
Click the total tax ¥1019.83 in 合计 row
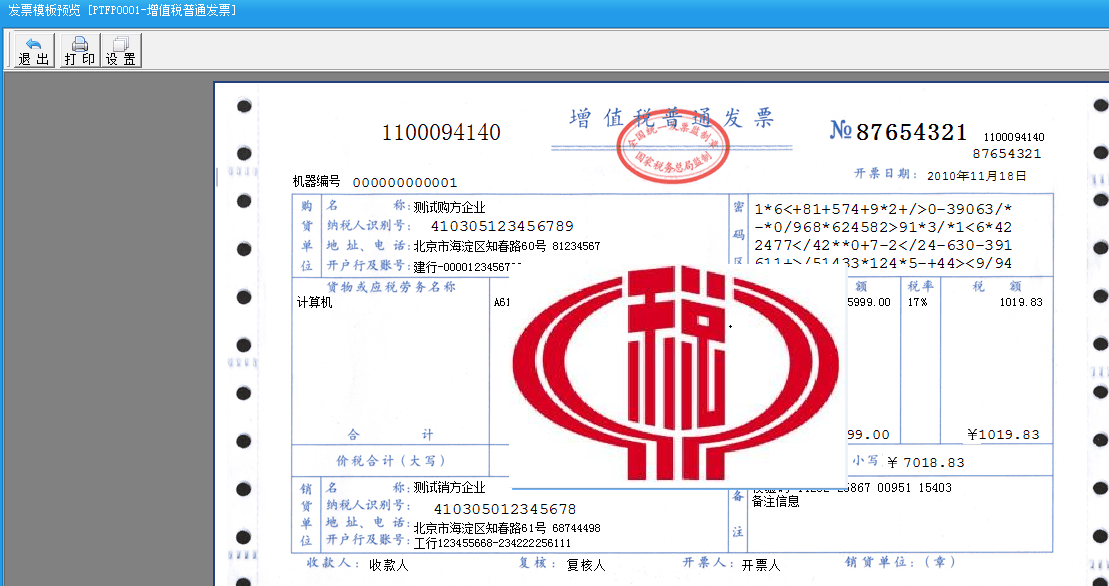coord(1004,435)
